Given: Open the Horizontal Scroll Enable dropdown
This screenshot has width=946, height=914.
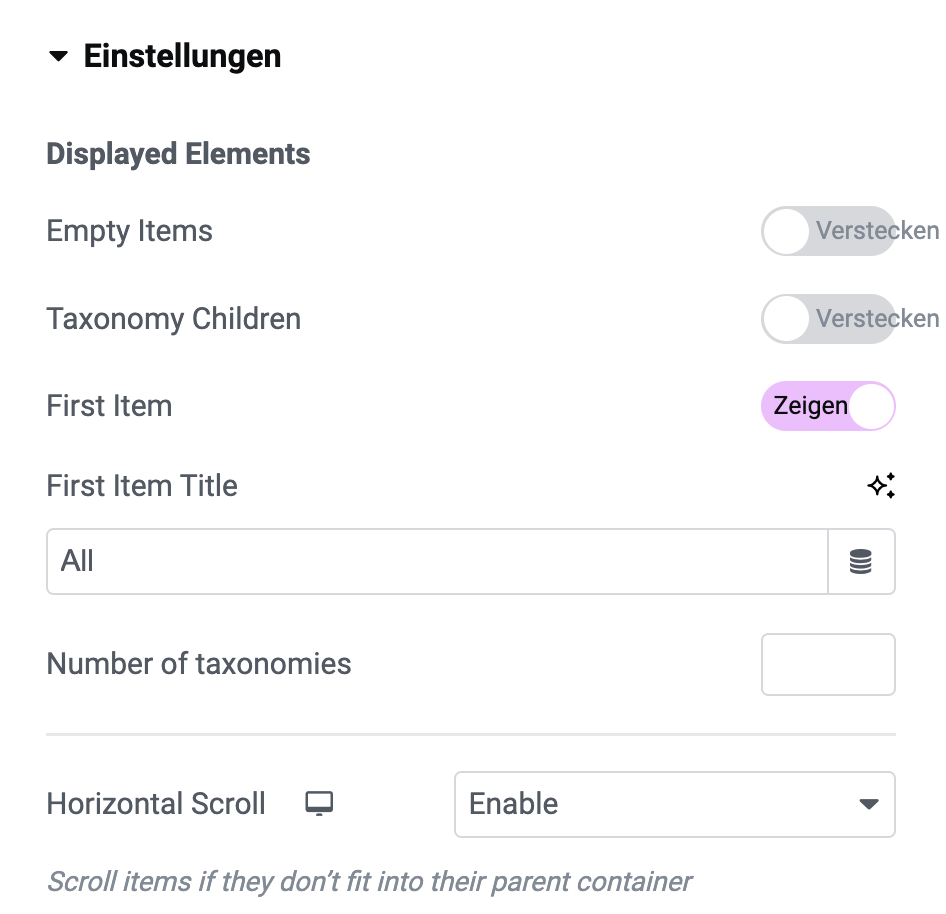Looking at the screenshot, I should (675, 804).
